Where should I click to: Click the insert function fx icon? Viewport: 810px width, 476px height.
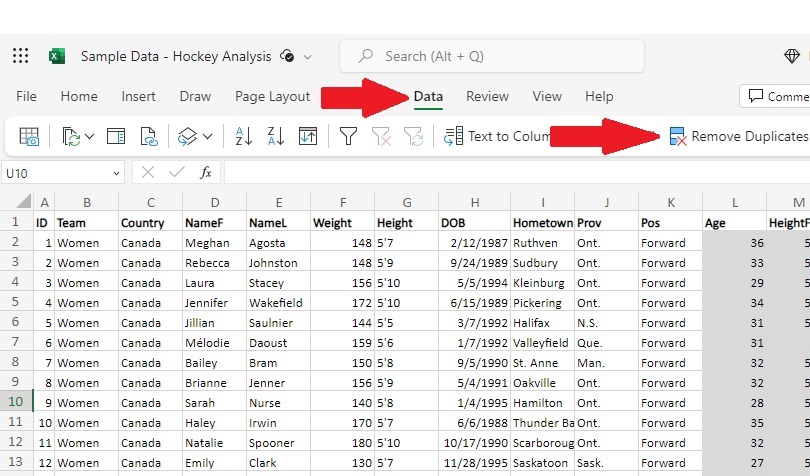[x=206, y=173]
